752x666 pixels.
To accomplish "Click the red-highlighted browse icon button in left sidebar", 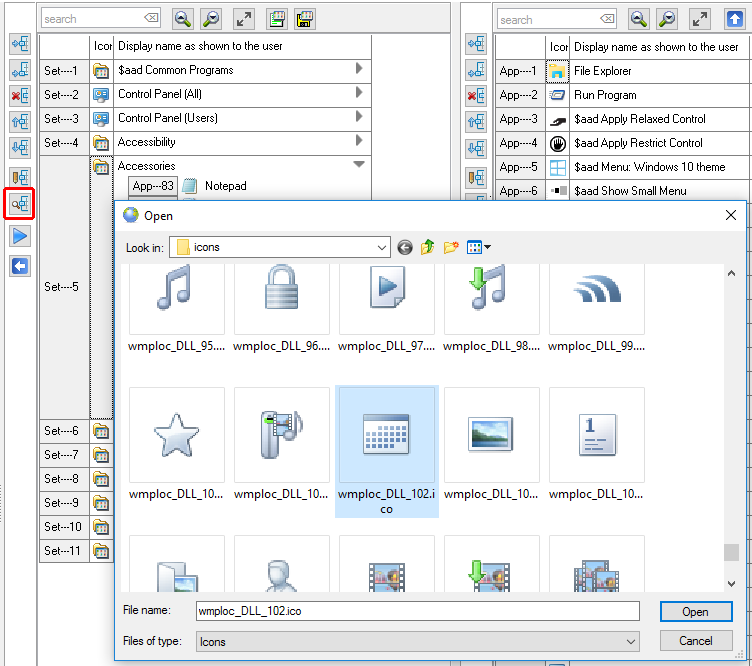I will click(x=19, y=204).
